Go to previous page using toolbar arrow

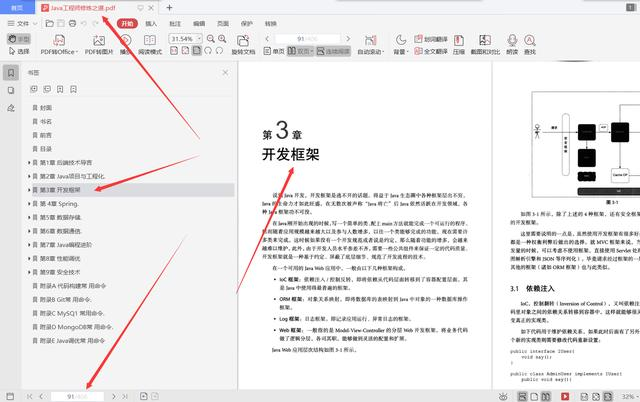coord(267,39)
